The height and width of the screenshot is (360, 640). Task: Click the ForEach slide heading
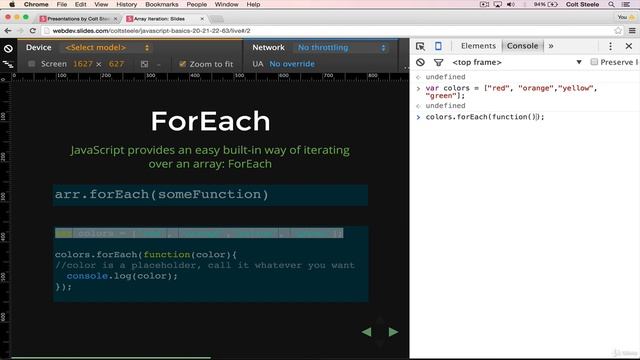(x=210, y=121)
